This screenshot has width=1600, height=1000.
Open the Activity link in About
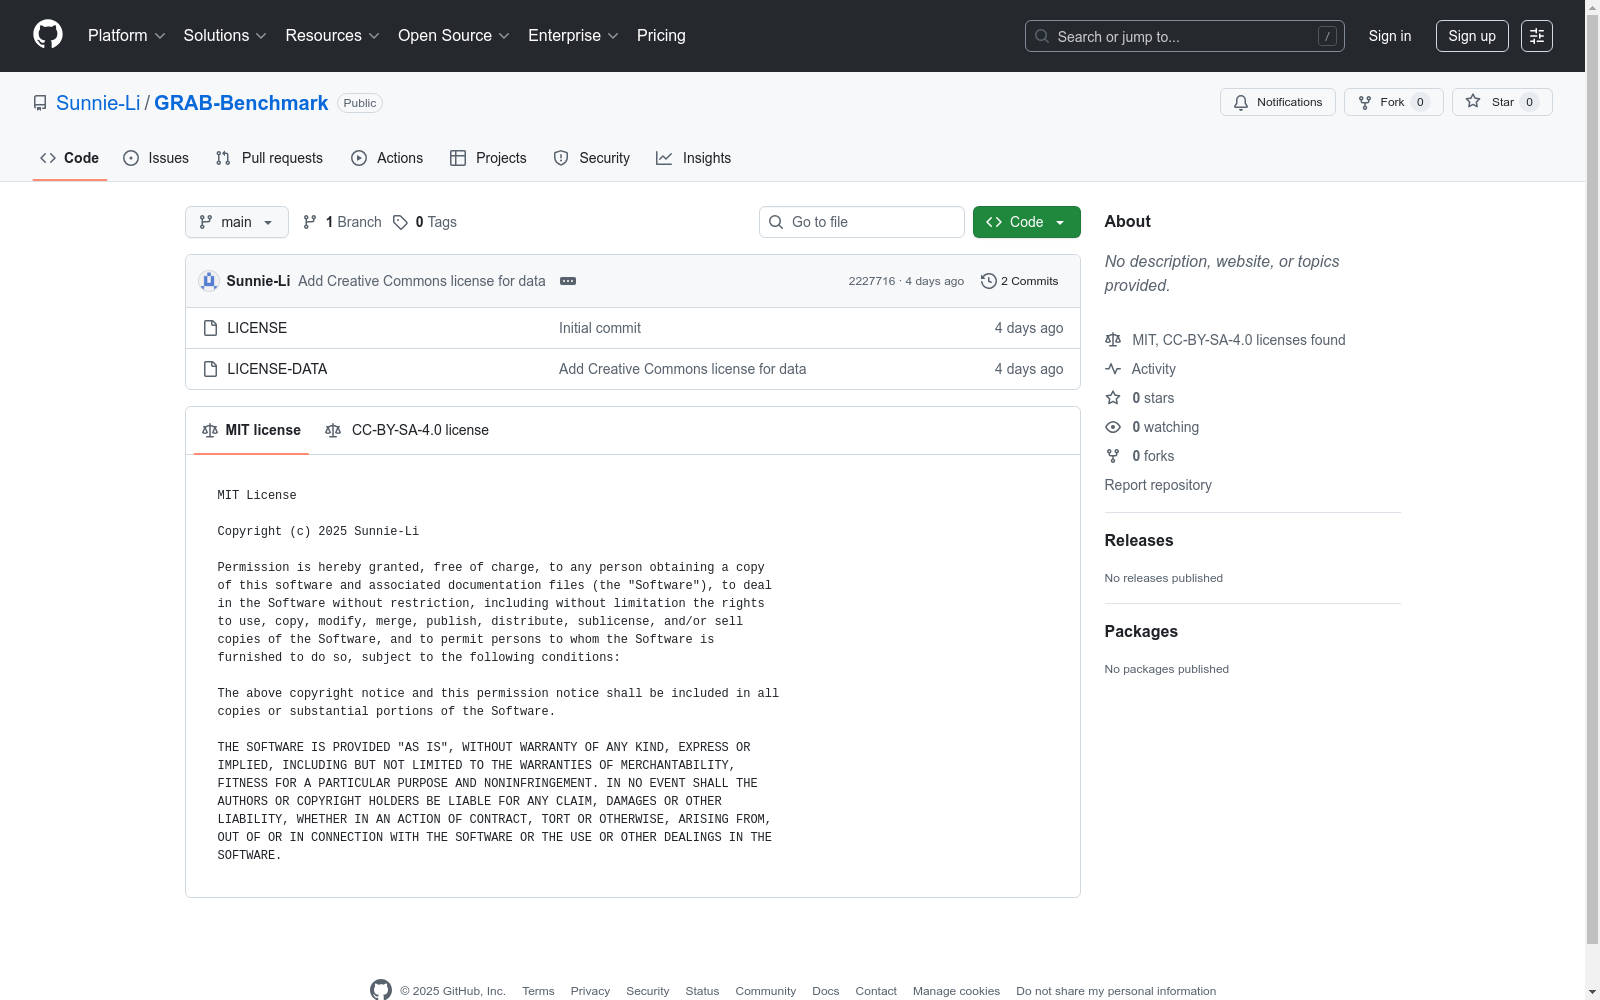point(1154,369)
